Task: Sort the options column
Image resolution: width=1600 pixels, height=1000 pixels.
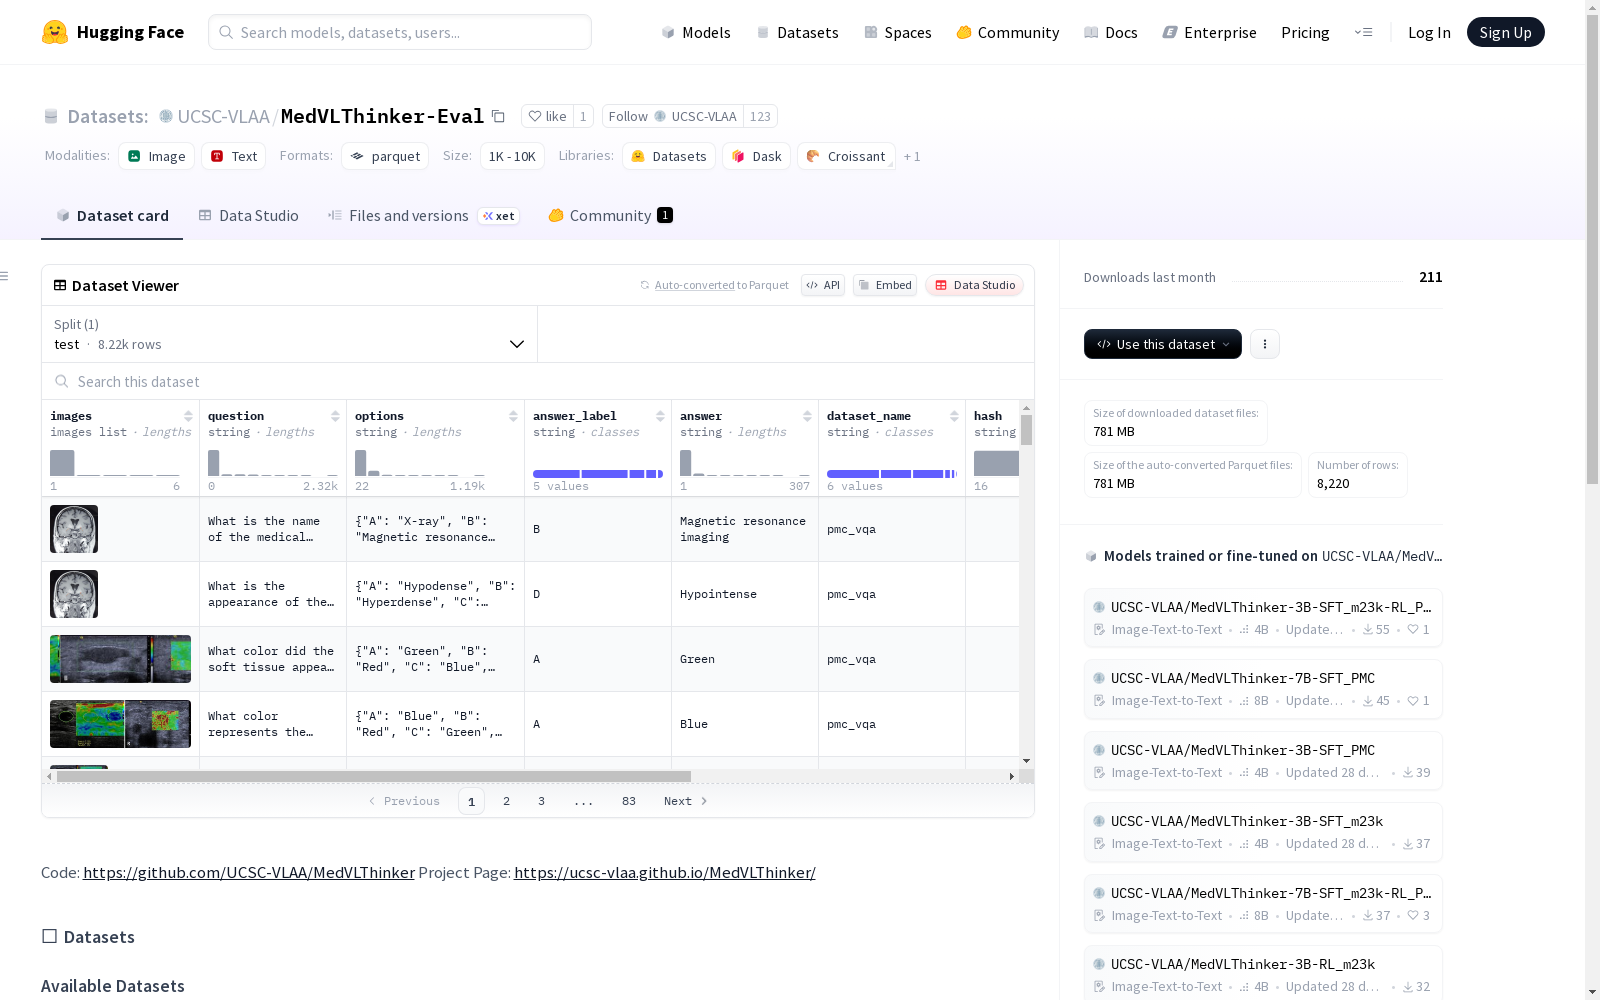Action: [513, 416]
